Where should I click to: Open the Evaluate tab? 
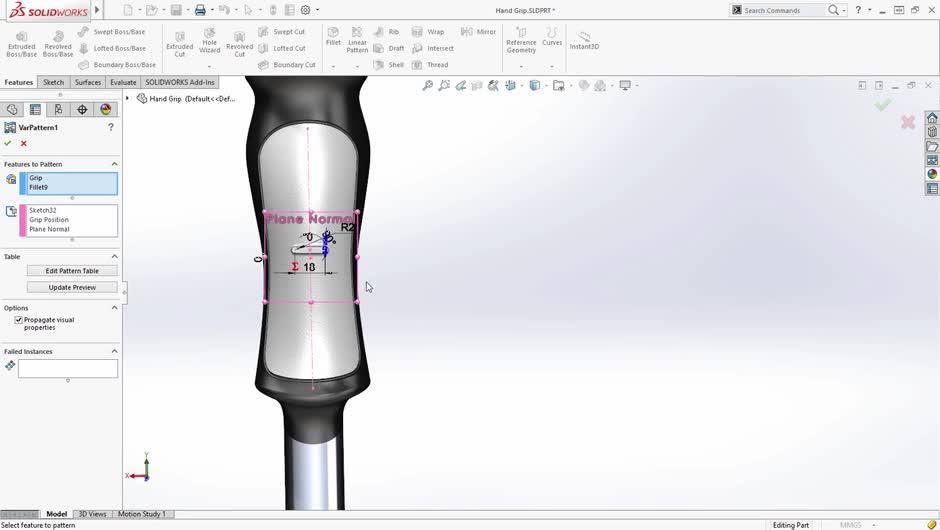click(123, 82)
